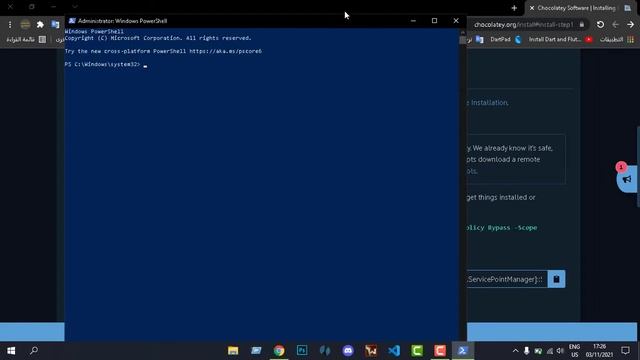Viewport: 640px width, 360px height.
Task: Close the Chocolatey Software tab
Action: (x=532, y=8)
